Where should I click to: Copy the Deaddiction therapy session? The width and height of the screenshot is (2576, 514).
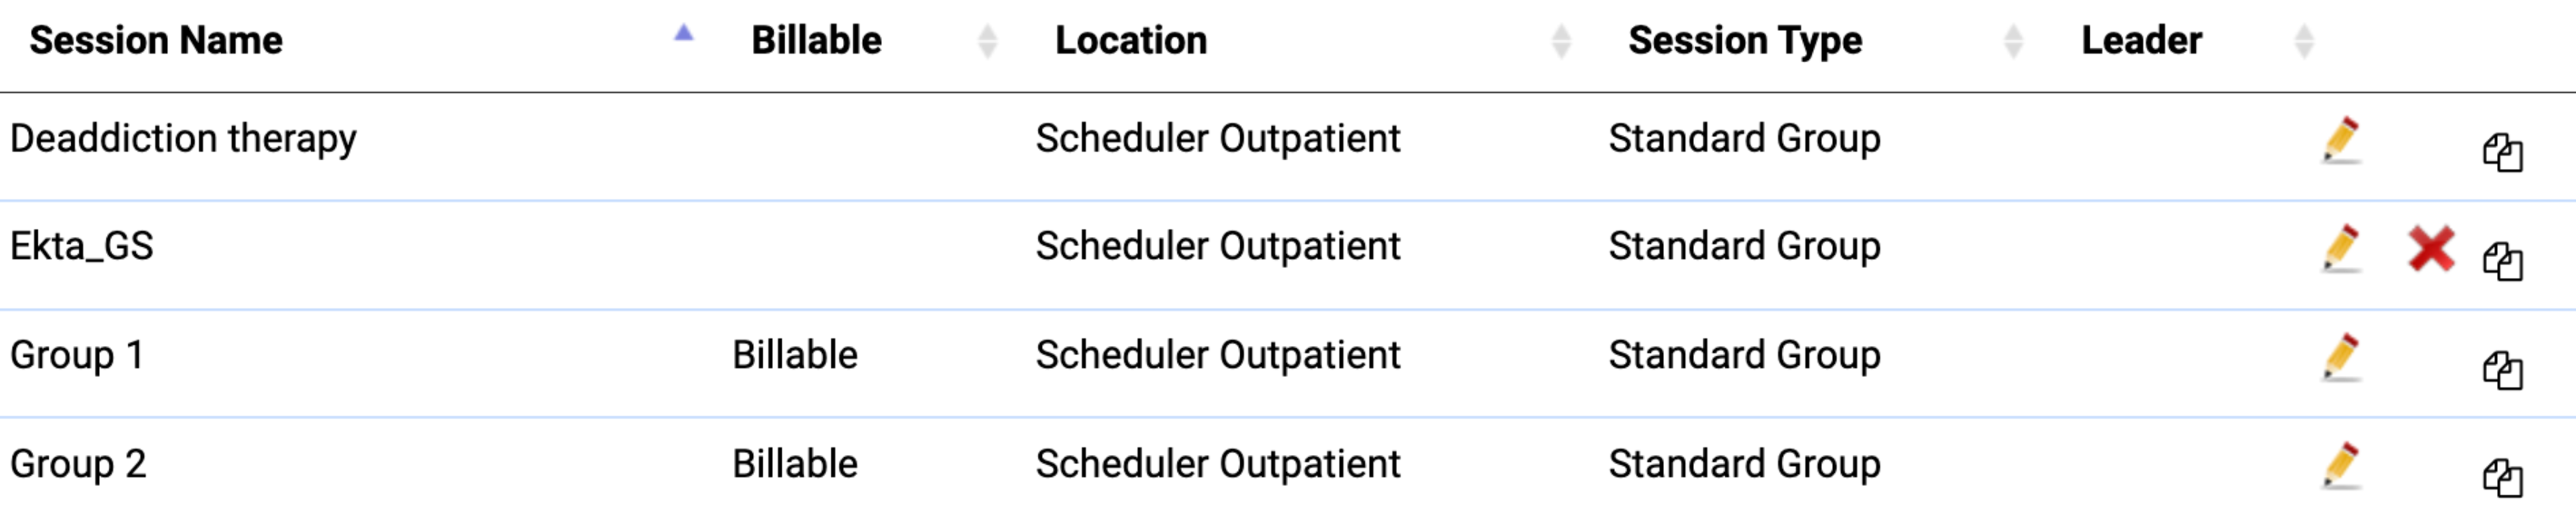coord(2502,153)
